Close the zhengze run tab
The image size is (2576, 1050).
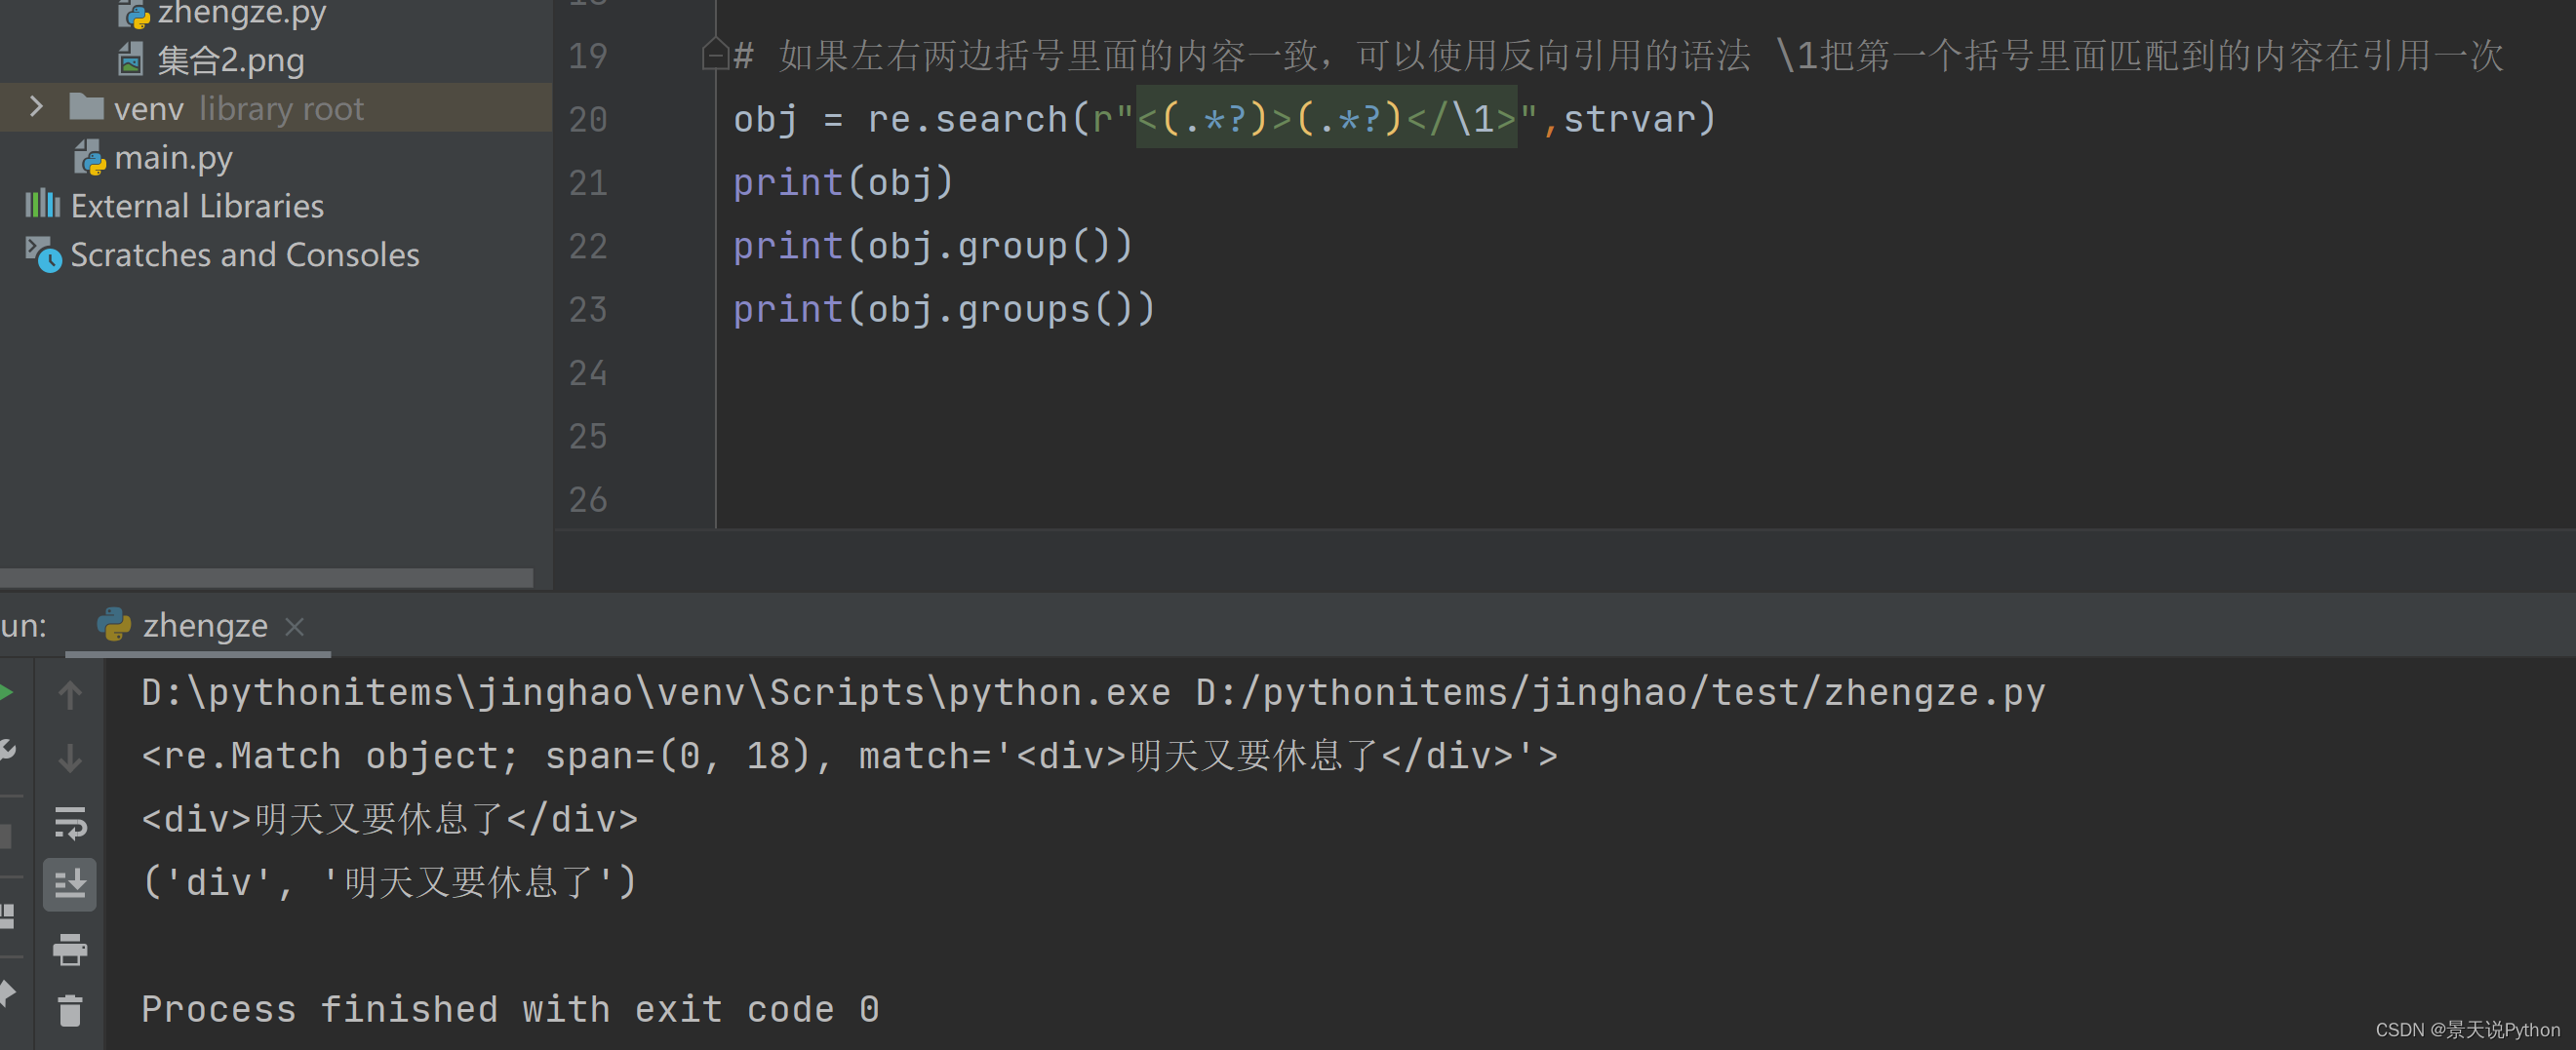tap(294, 627)
